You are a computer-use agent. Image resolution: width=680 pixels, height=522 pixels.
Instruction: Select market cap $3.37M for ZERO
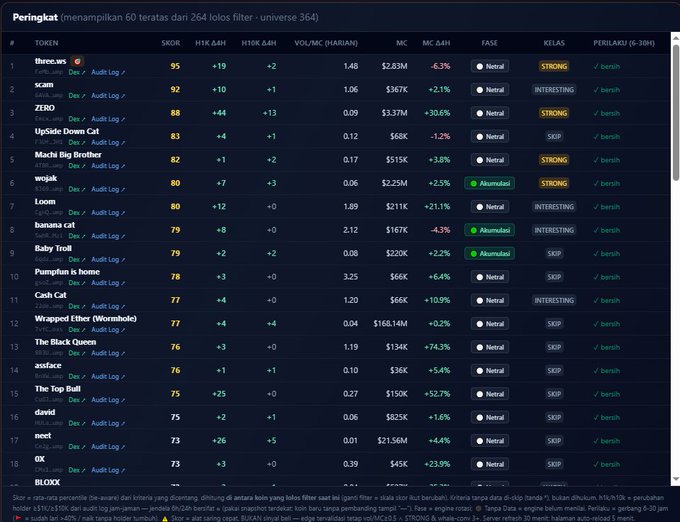pyautogui.click(x=394, y=113)
